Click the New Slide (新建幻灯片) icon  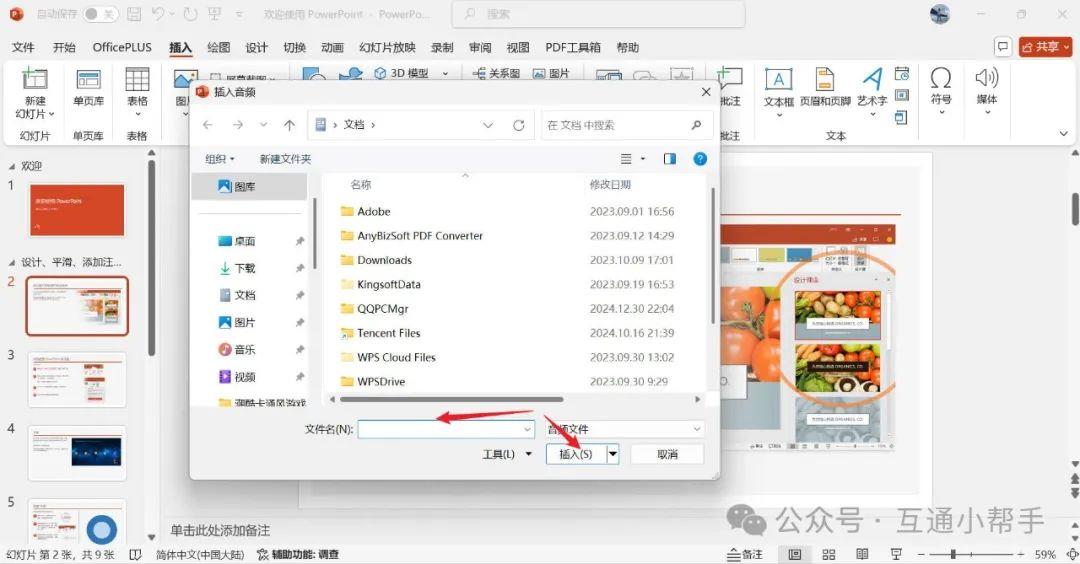(x=34, y=78)
